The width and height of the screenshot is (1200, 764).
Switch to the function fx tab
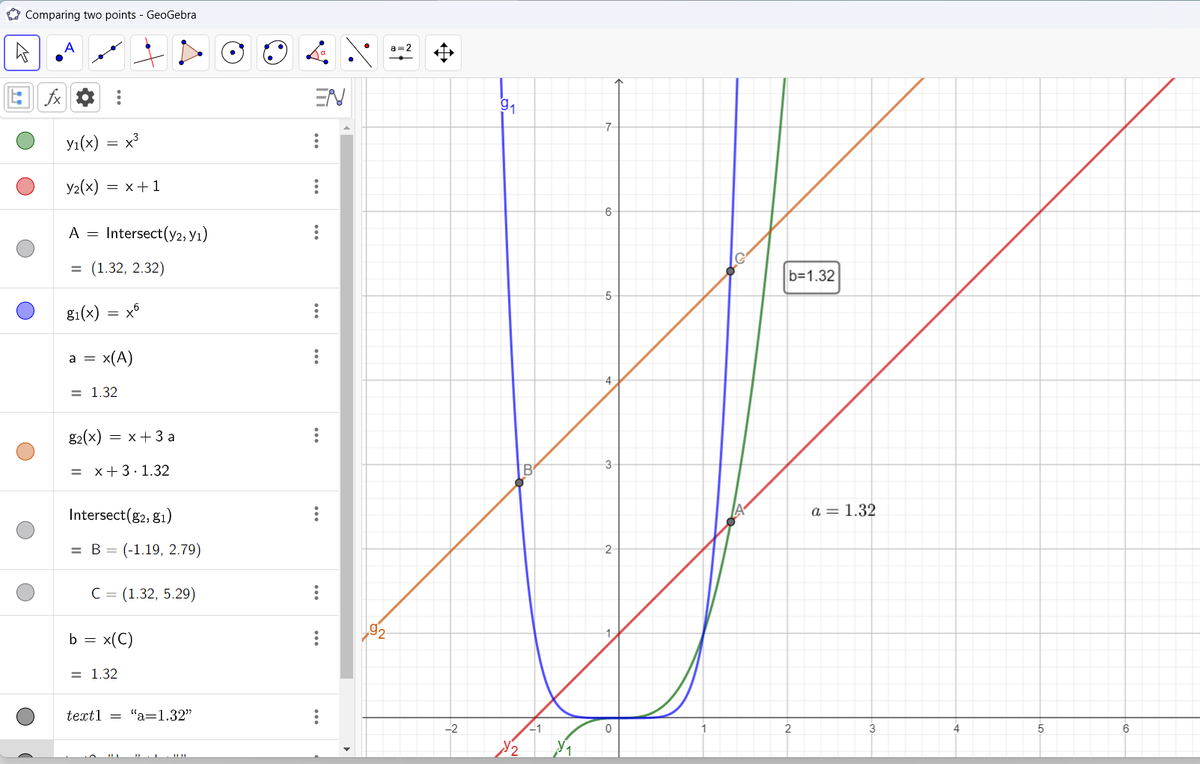click(55, 97)
